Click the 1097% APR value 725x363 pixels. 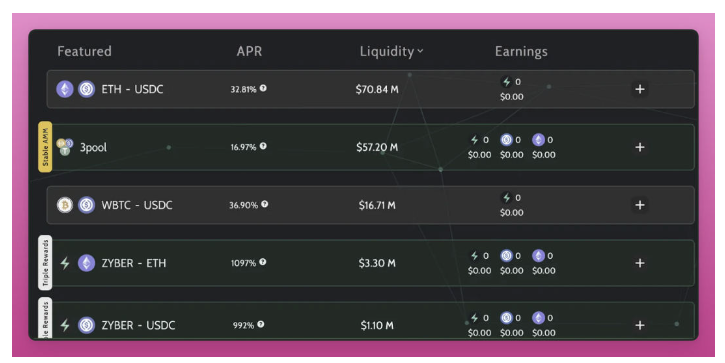pos(243,263)
